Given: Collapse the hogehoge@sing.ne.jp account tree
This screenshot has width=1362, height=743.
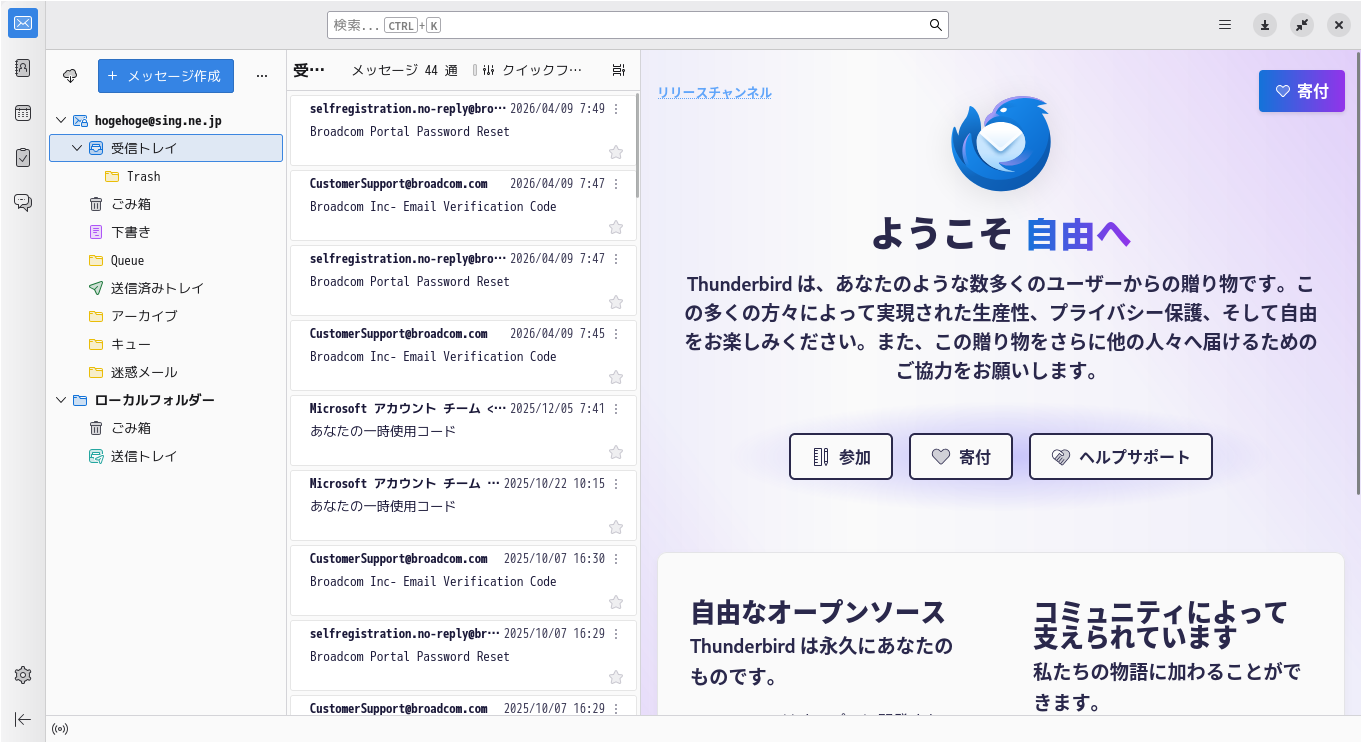Looking at the screenshot, I should click(x=62, y=120).
